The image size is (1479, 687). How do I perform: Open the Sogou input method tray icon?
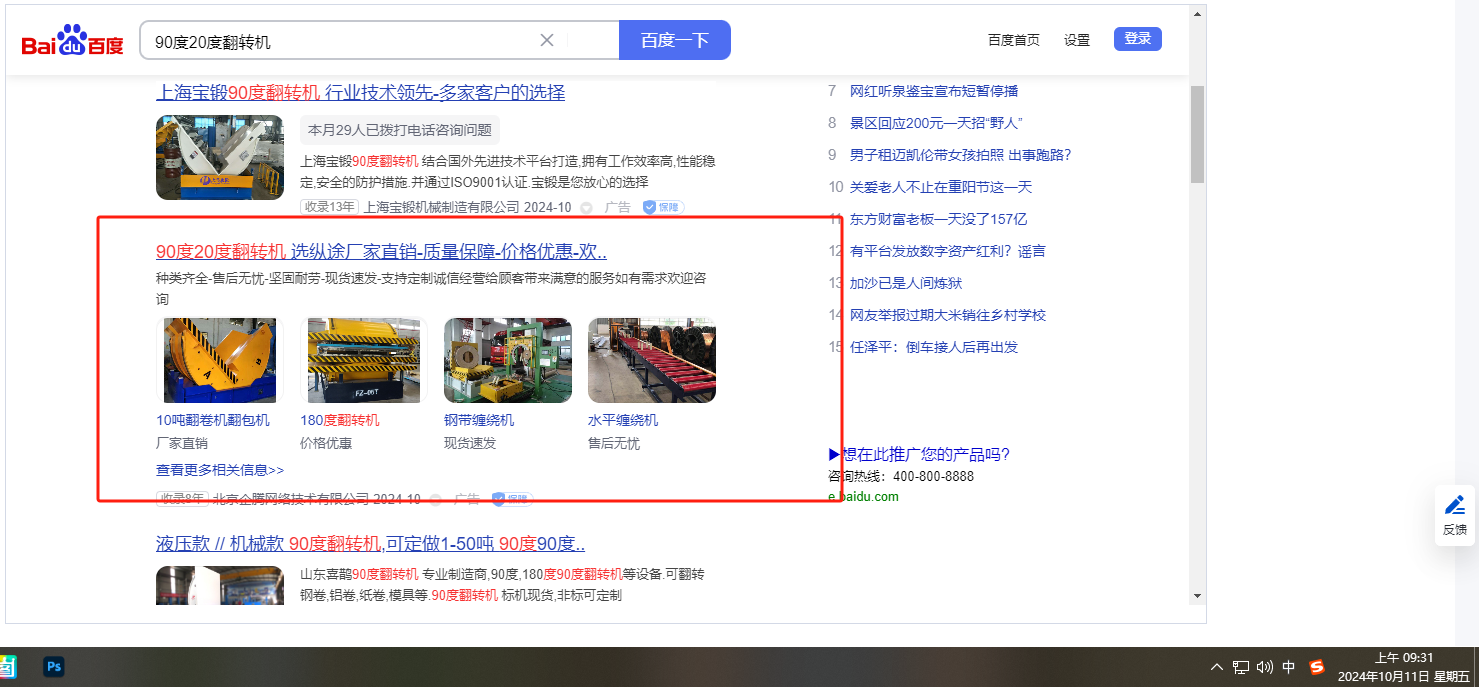(x=1318, y=667)
